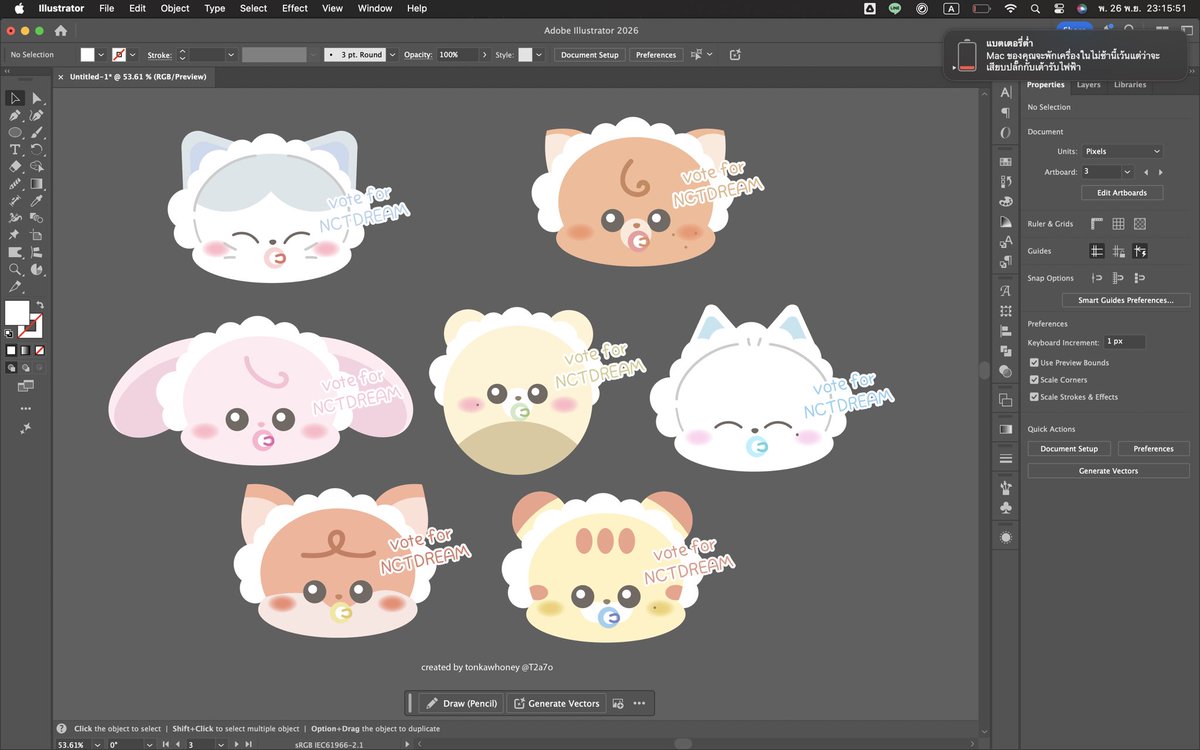
Task: Select the Curvature tool
Action: tap(36, 115)
